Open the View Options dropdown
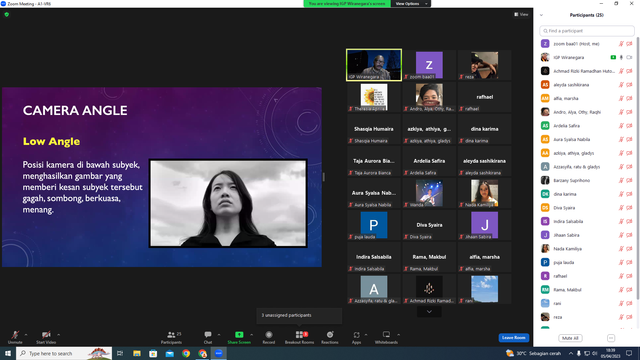Screen dimensions: 640x360 pyautogui.click(x=411, y=4)
